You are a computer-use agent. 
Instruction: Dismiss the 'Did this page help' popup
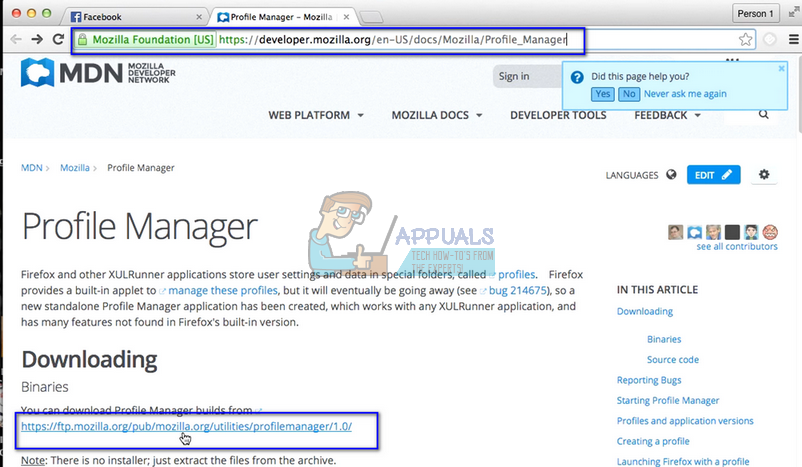coord(781,68)
